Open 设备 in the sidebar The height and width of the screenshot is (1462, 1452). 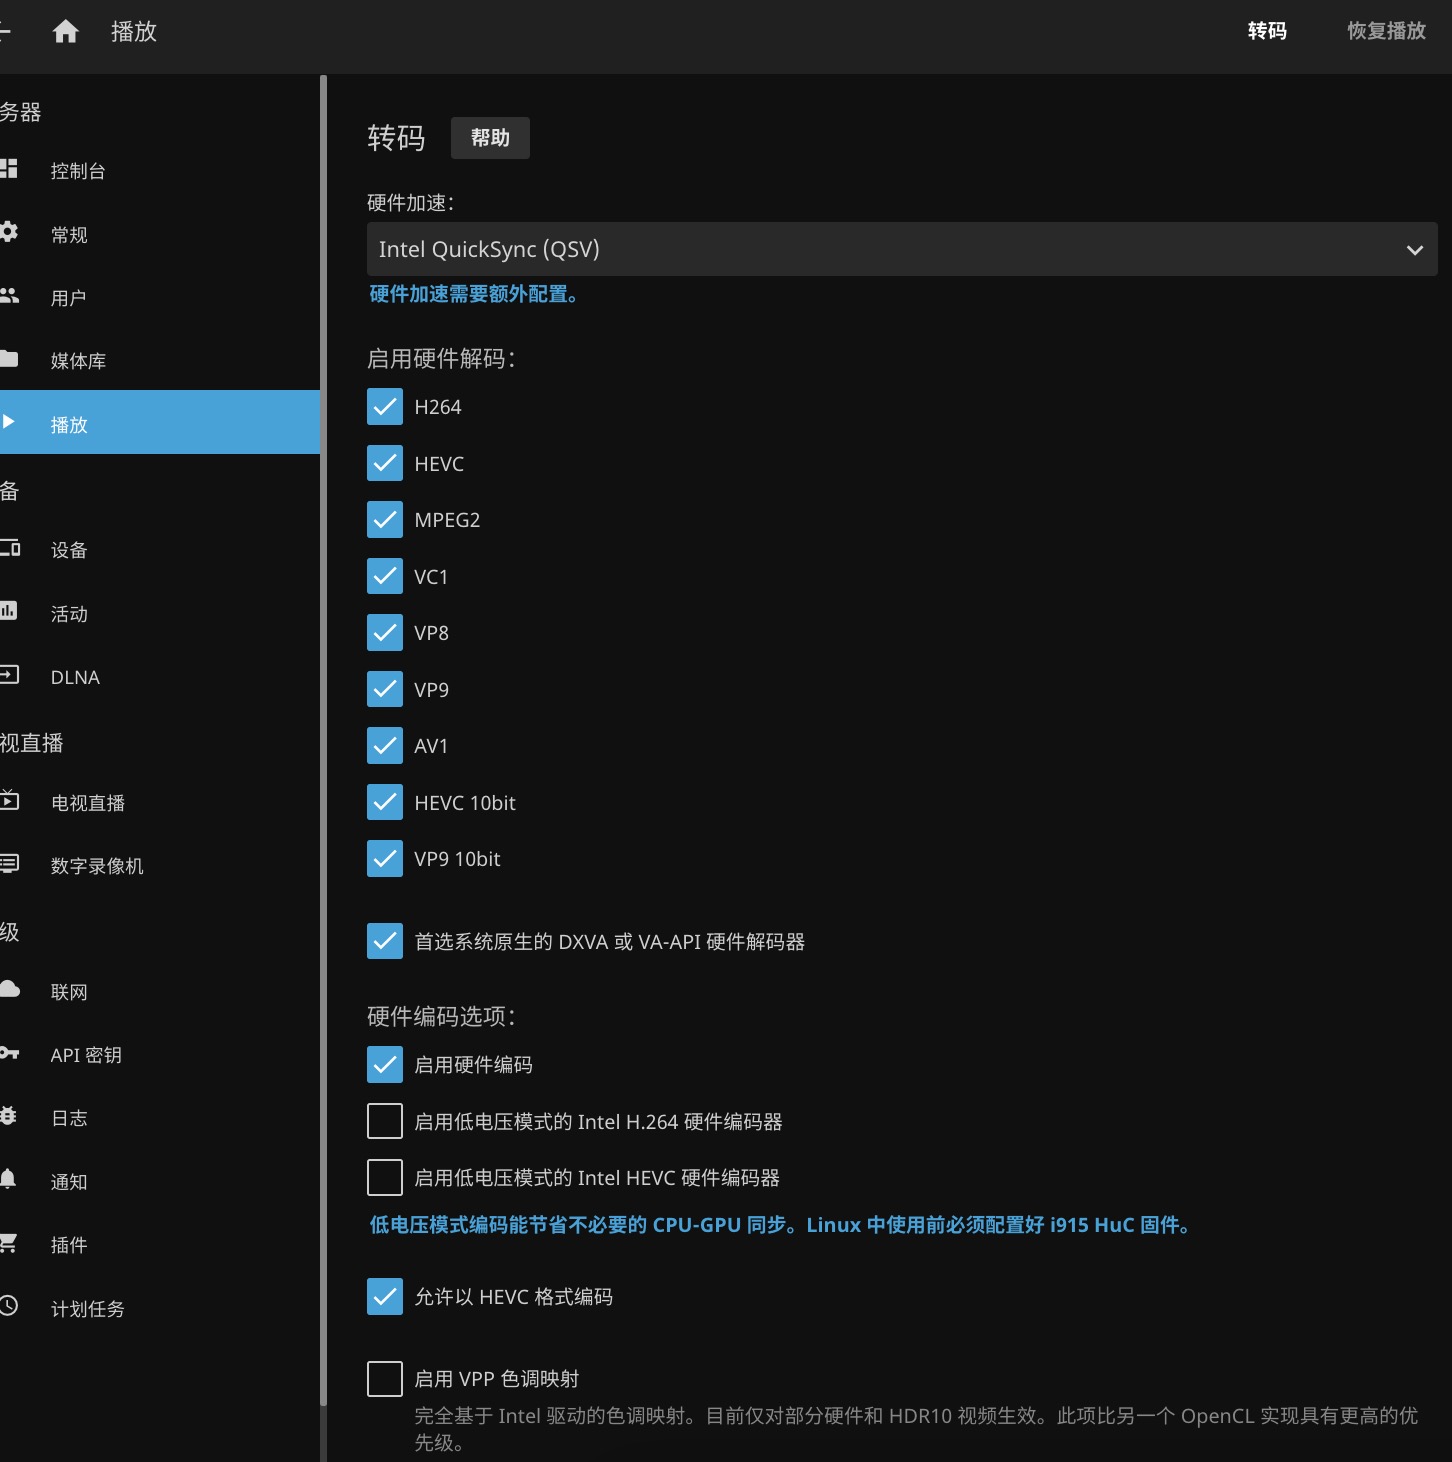tap(160, 550)
